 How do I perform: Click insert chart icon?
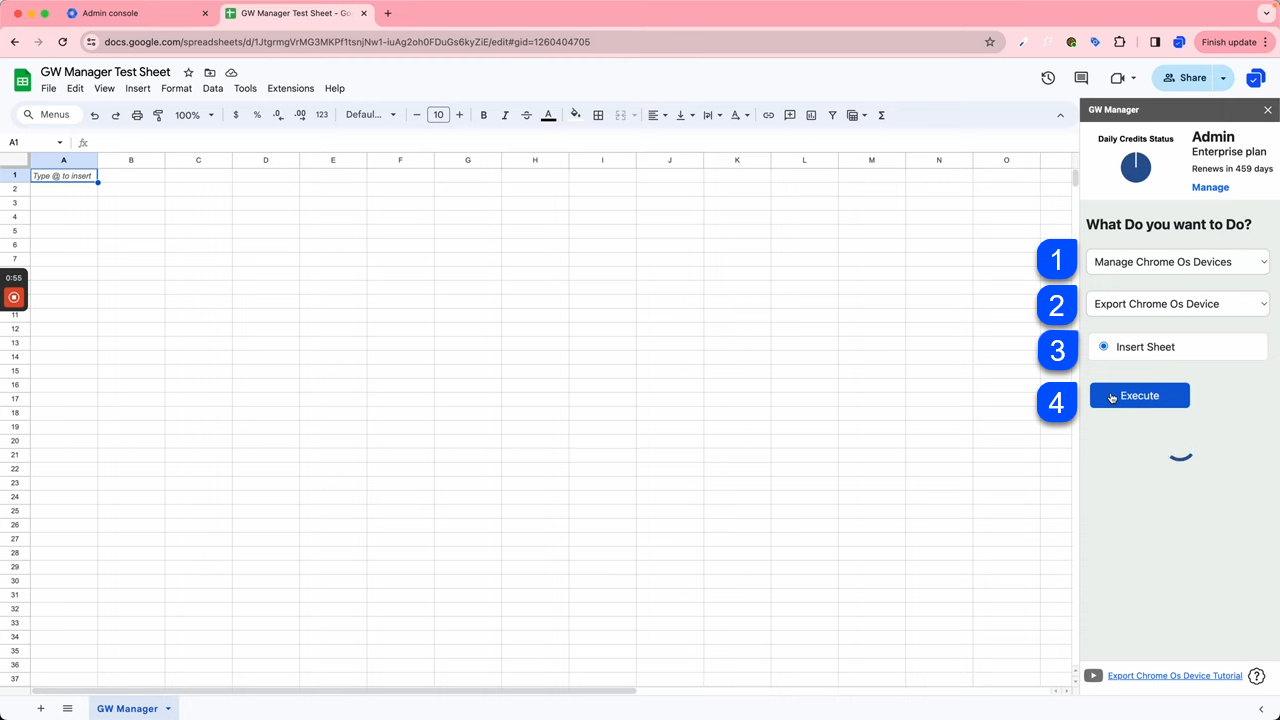(811, 115)
